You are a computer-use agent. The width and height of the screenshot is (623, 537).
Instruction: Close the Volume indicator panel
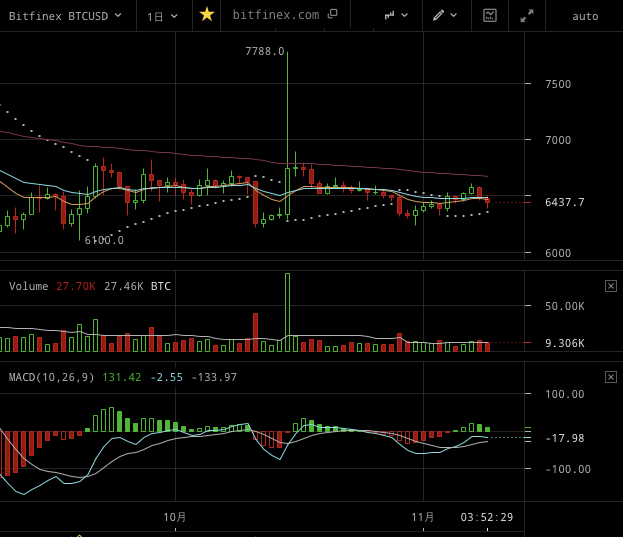611,286
